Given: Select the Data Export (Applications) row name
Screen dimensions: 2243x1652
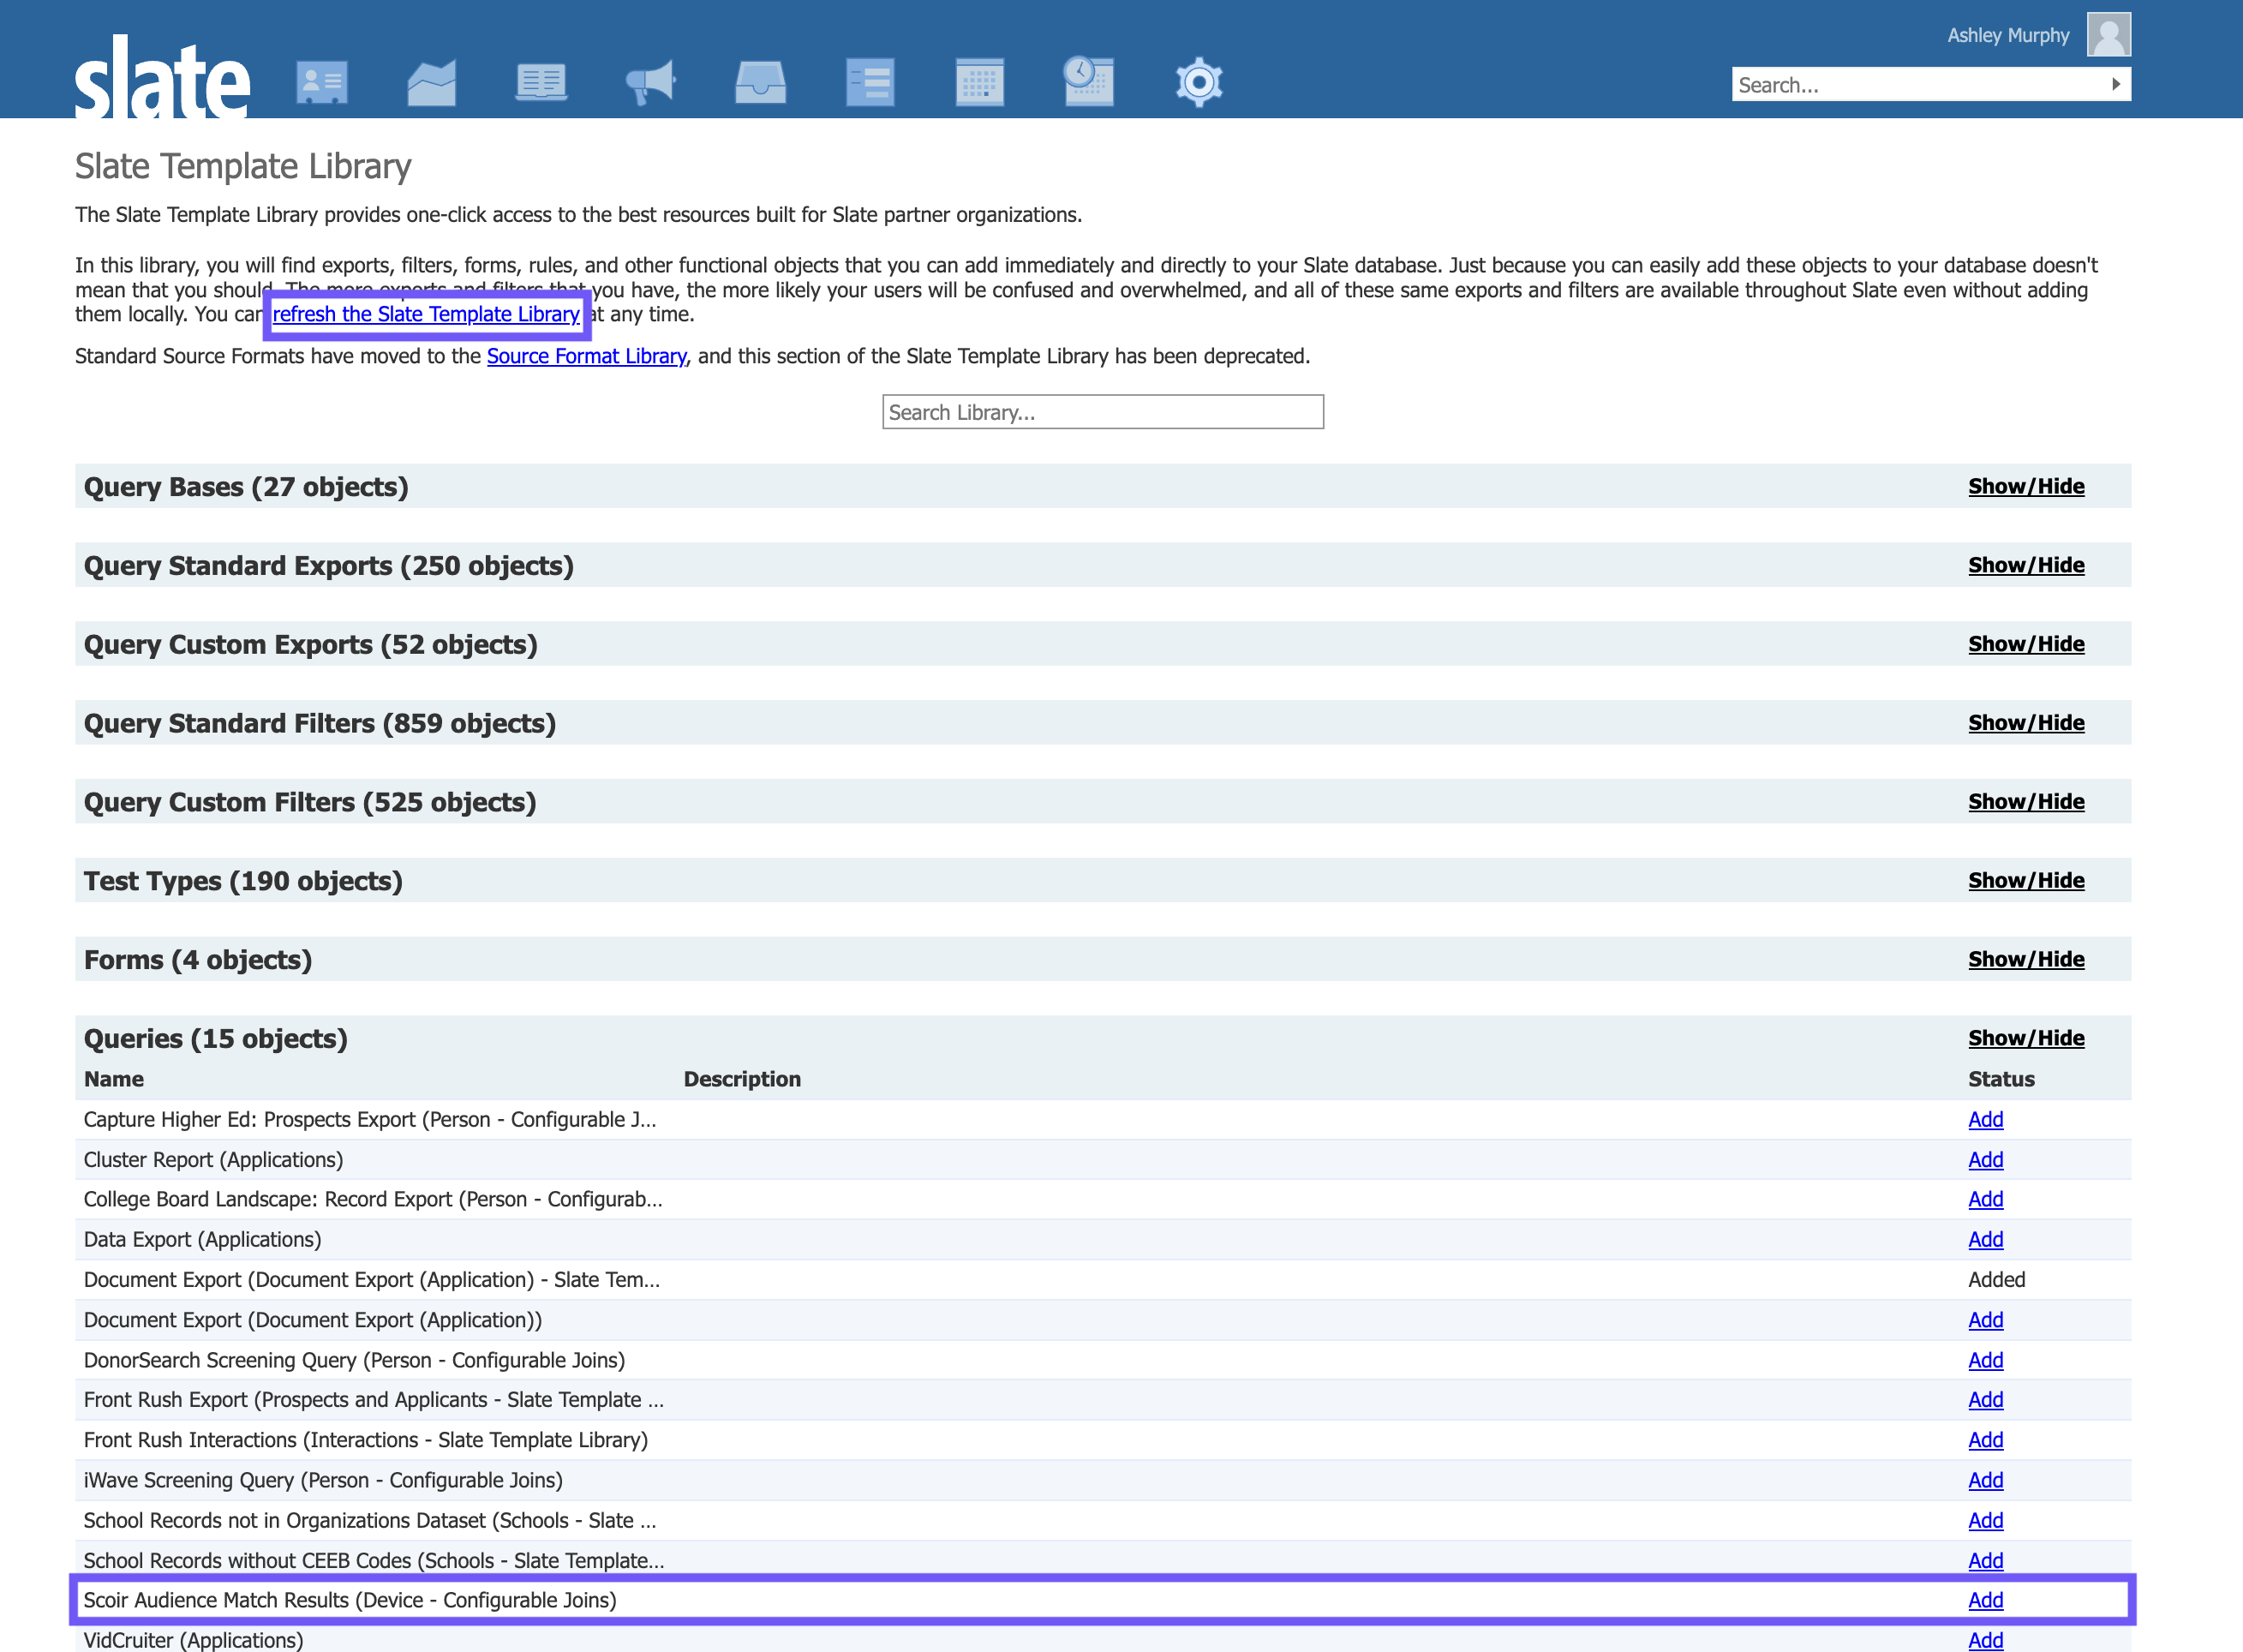Looking at the screenshot, I should pos(202,1240).
